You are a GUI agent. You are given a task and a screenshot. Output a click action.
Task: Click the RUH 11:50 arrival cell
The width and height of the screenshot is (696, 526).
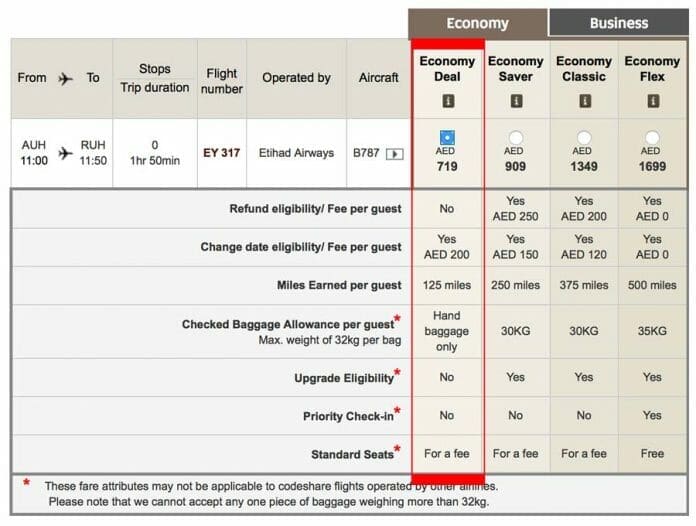(x=93, y=153)
